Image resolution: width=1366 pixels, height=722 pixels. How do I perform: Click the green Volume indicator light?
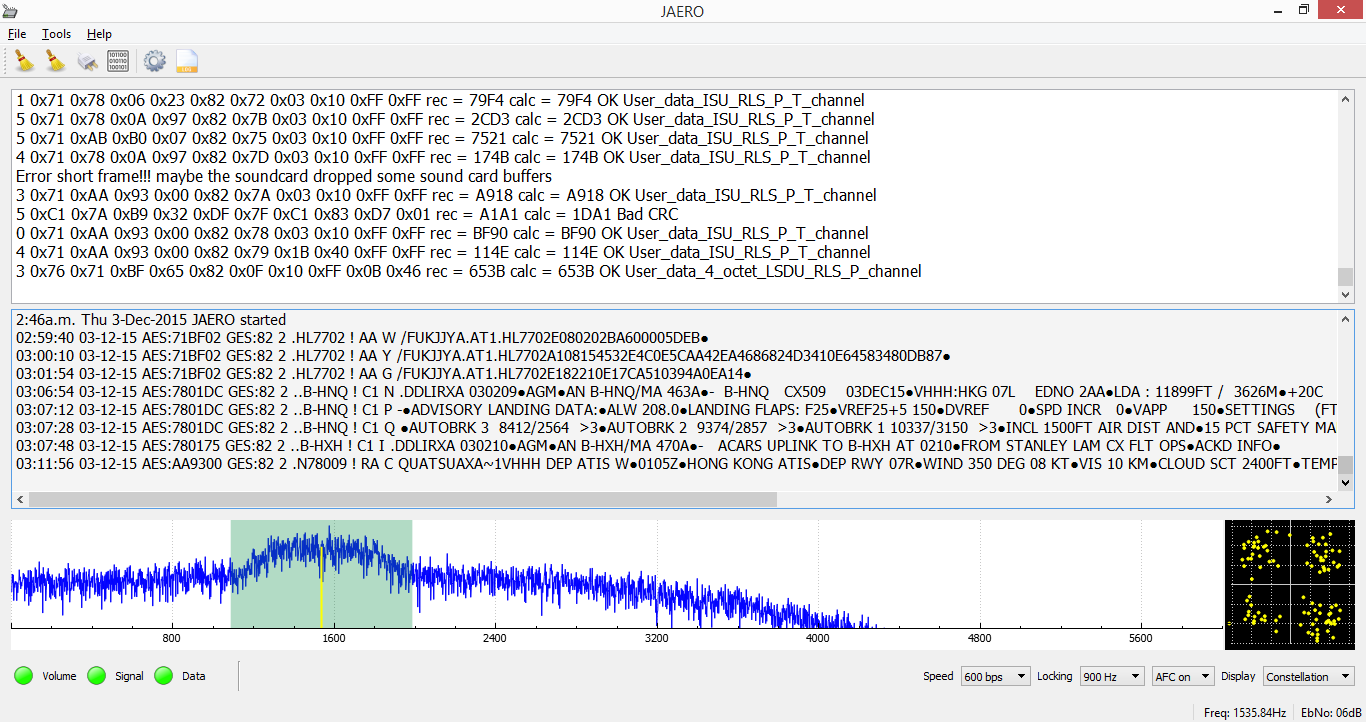coord(24,676)
